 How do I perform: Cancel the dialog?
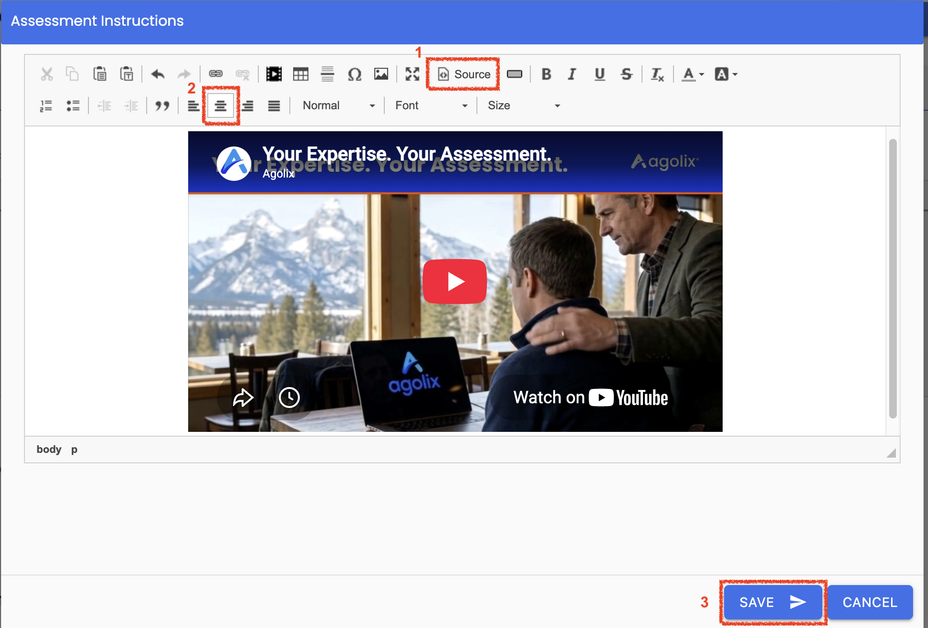(x=869, y=603)
